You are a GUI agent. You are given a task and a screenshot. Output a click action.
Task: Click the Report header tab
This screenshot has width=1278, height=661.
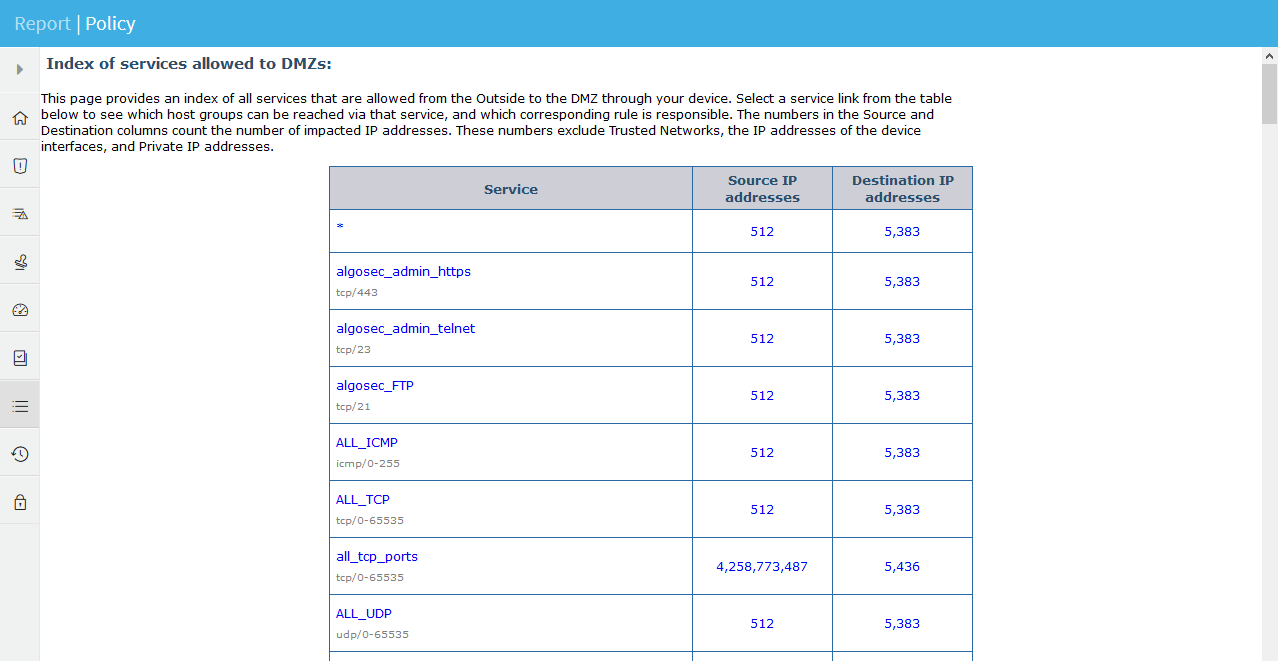42,23
